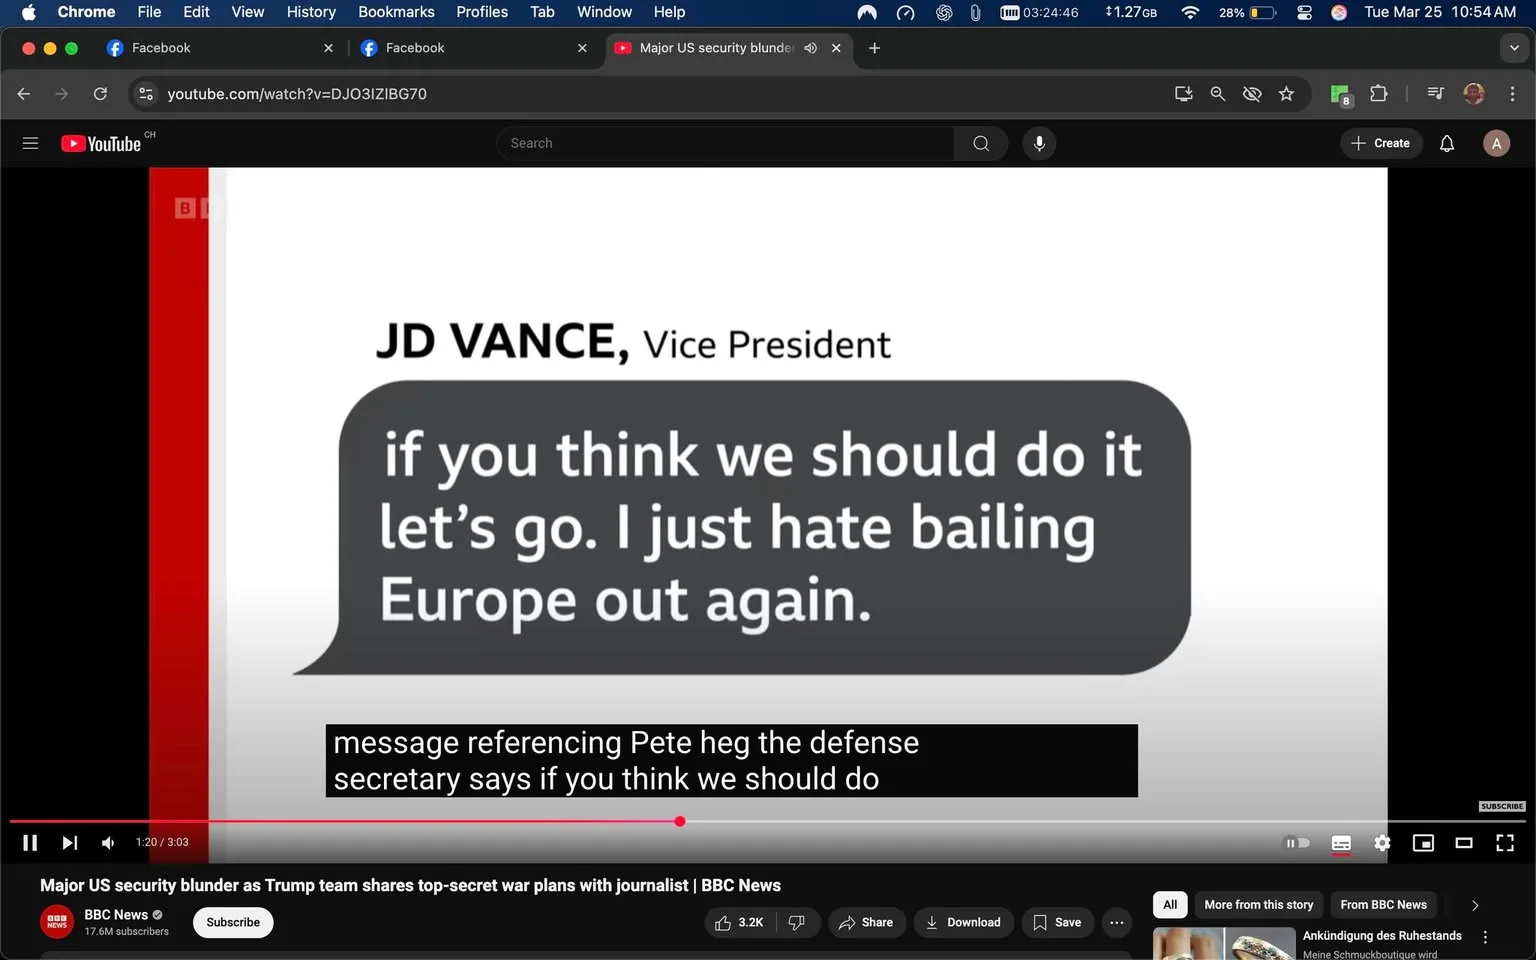Image resolution: width=1536 pixels, height=960 pixels.
Task: Open the notifications bell
Action: click(x=1445, y=143)
